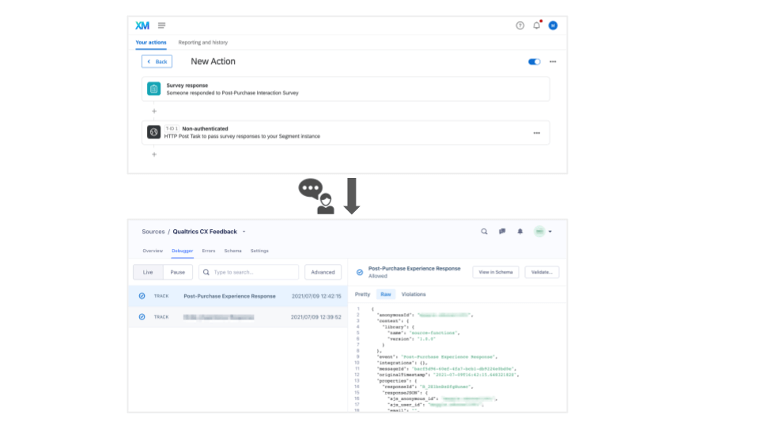Open Segment notification bell icon

coord(520,231)
